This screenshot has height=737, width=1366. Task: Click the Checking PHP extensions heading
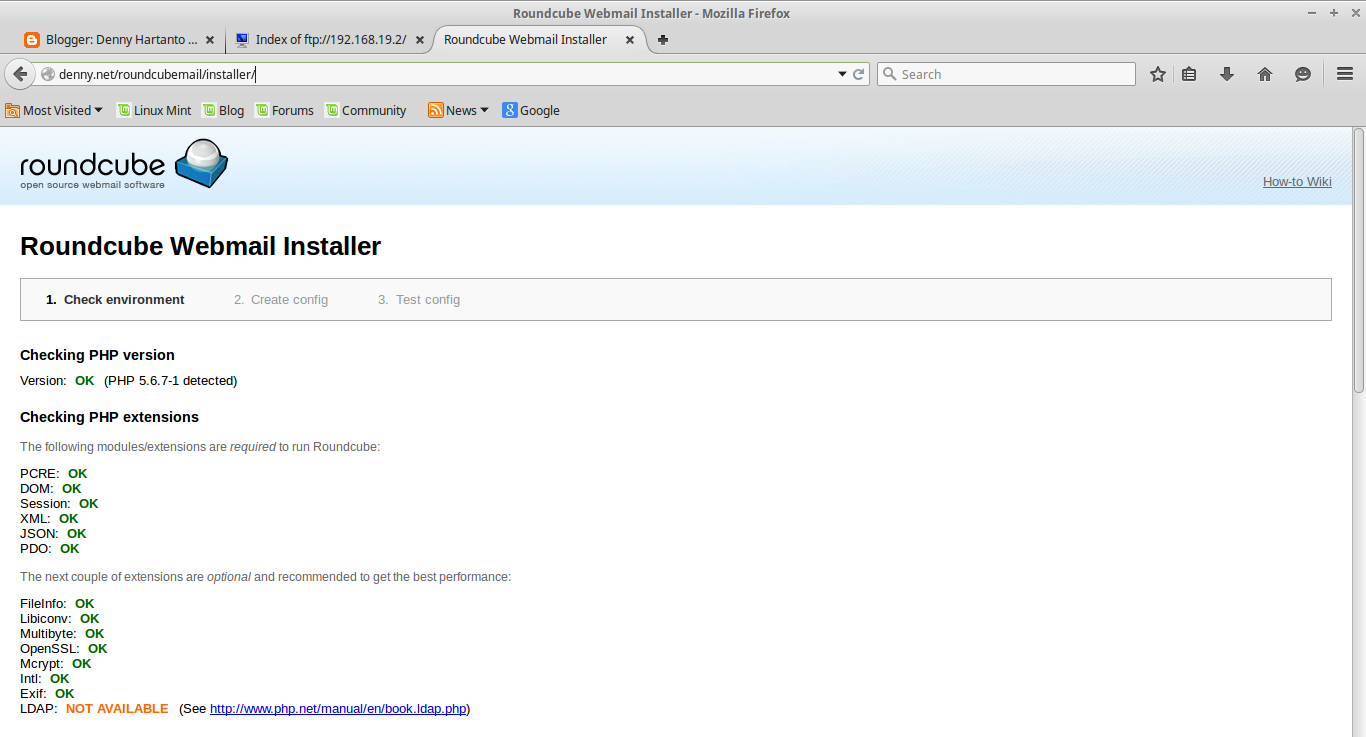[110, 417]
